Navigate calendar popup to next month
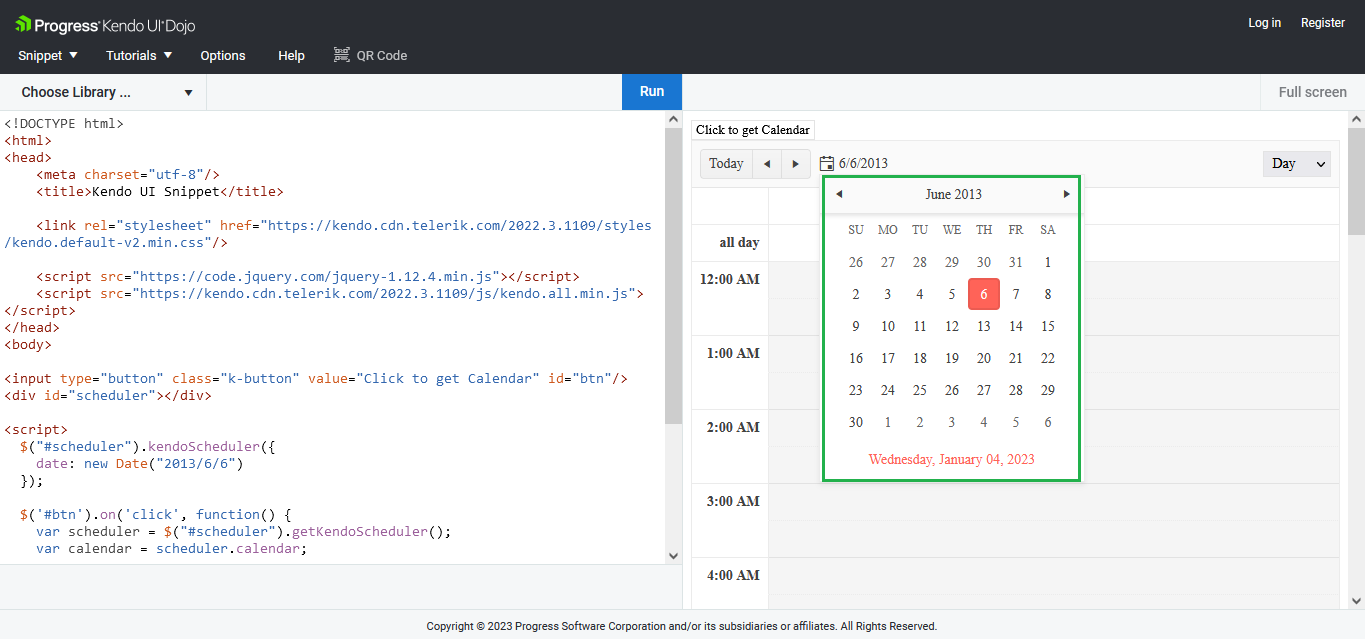This screenshot has height=639, width=1365. point(1066,194)
